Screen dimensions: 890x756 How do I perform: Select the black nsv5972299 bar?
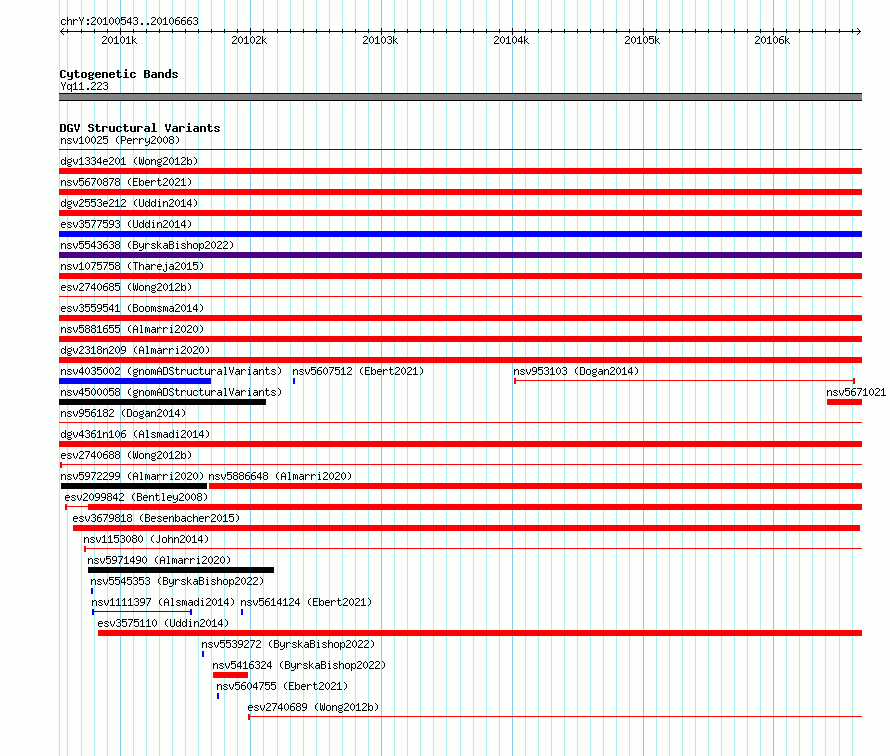(134, 486)
